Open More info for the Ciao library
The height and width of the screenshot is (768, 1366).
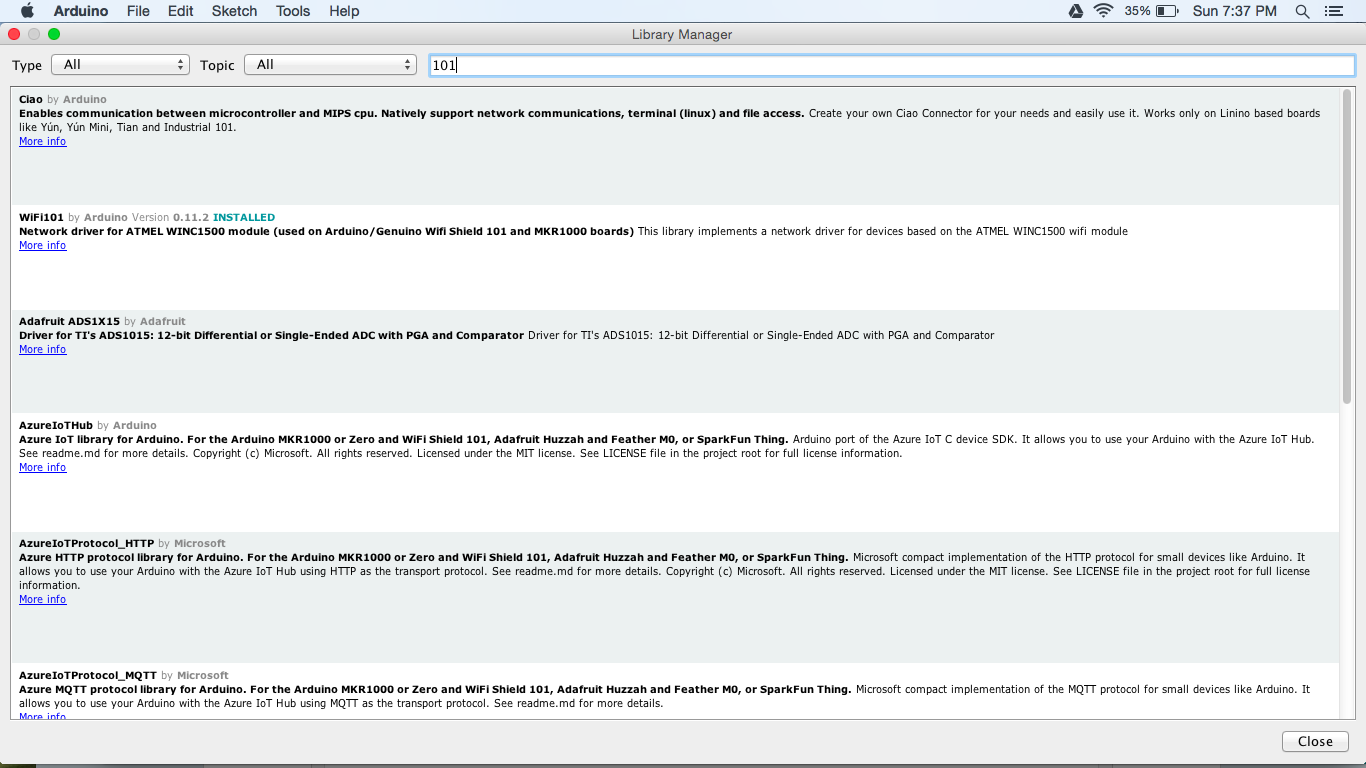pos(43,142)
